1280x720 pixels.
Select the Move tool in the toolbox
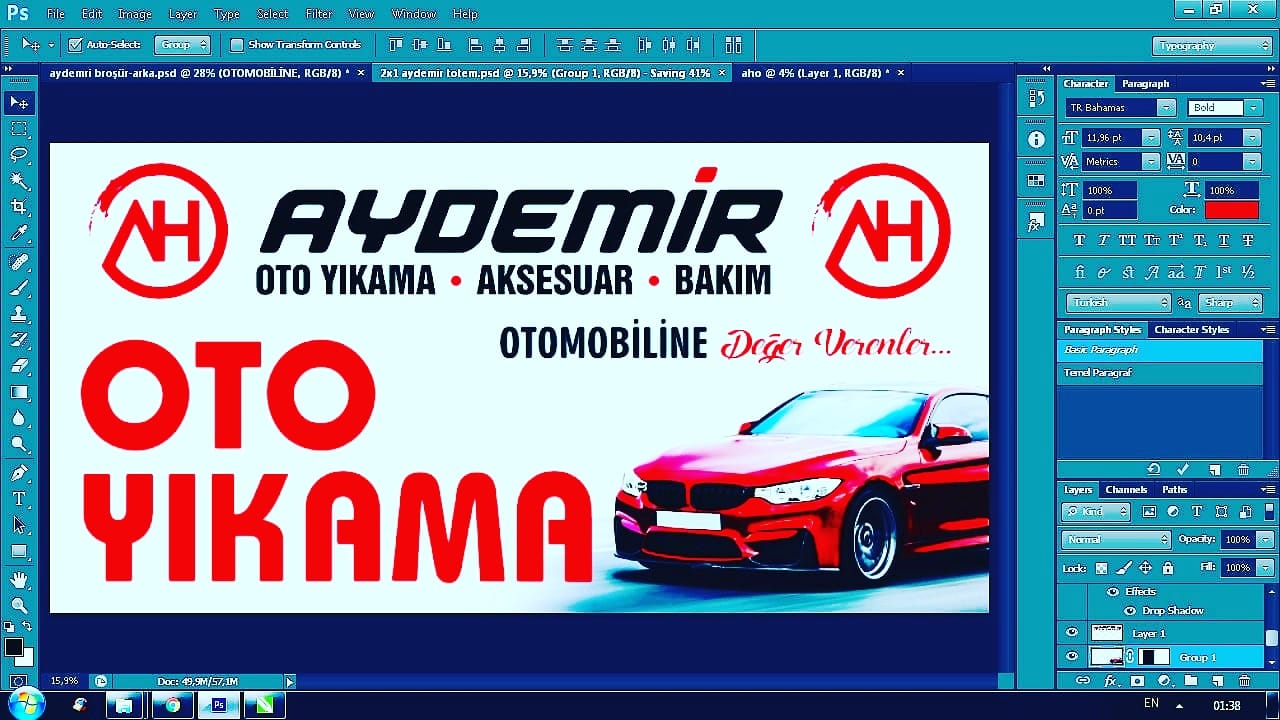[x=19, y=103]
